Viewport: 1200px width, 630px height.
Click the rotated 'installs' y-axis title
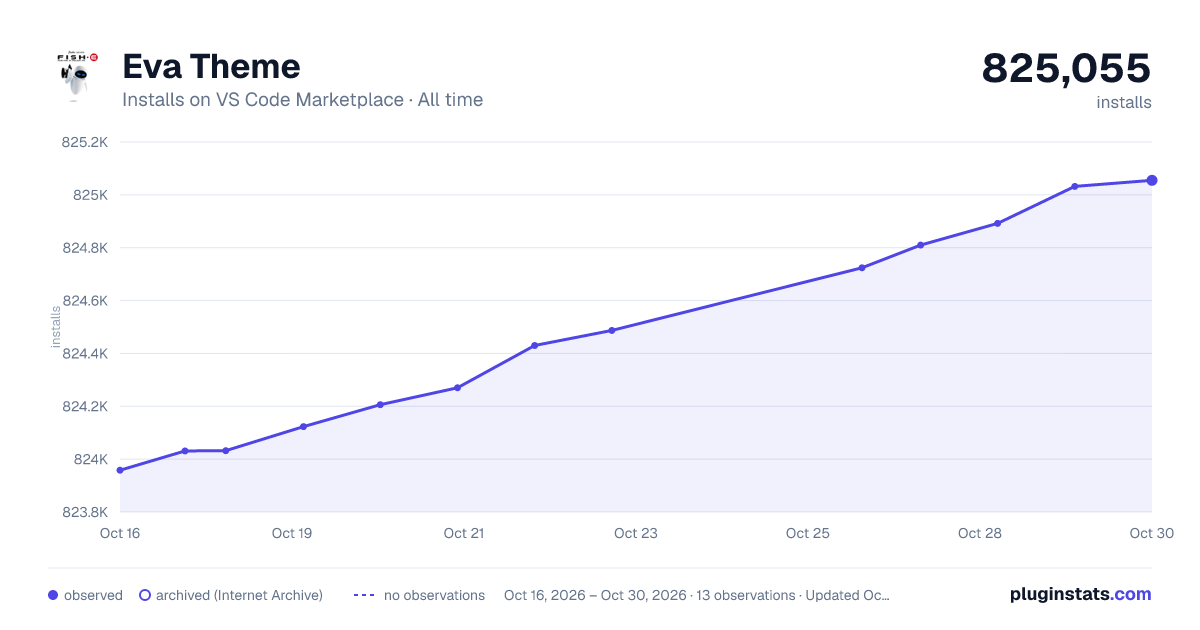click(x=56, y=327)
